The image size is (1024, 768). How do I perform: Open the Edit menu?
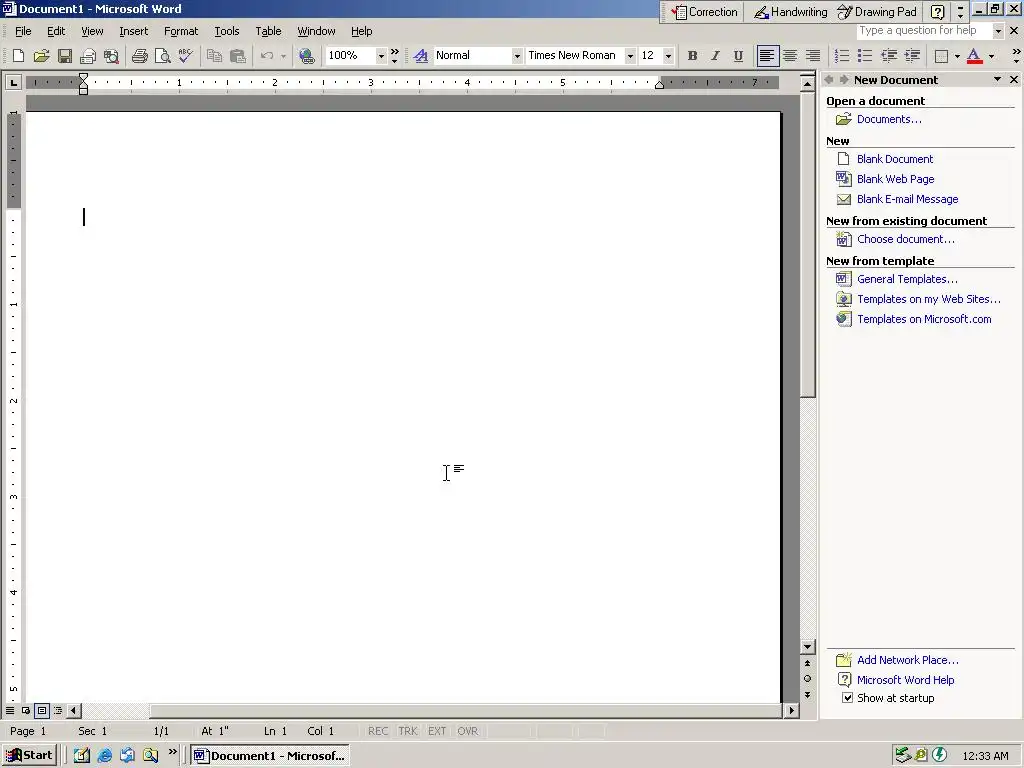pyautogui.click(x=56, y=31)
